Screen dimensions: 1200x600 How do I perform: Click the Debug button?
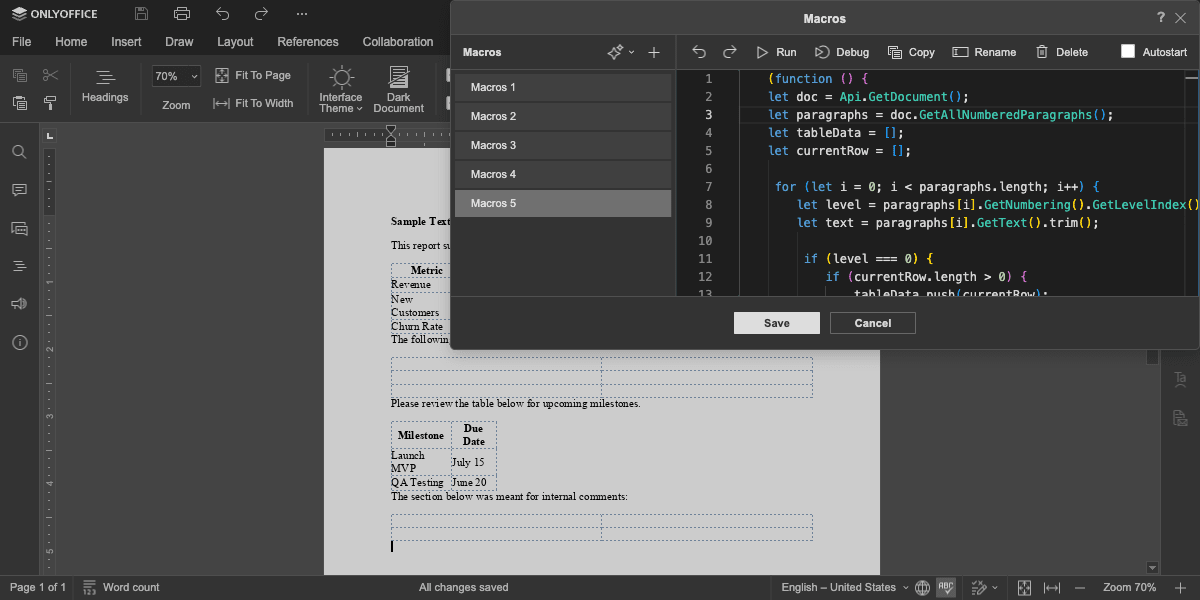tap(842, 52)
